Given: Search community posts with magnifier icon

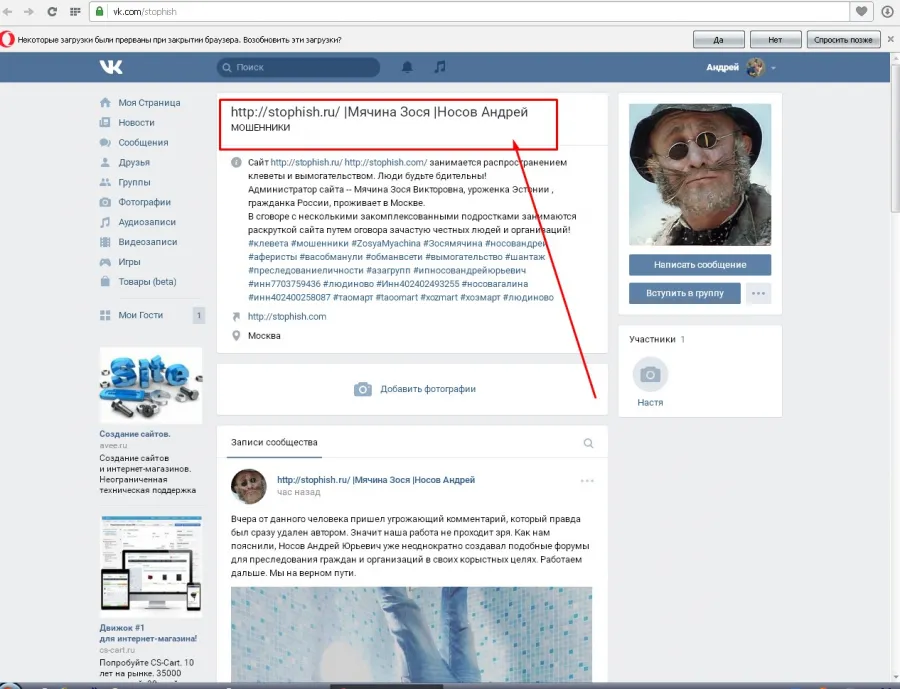Looking at the screenshot, I should (x=588, y=443).
